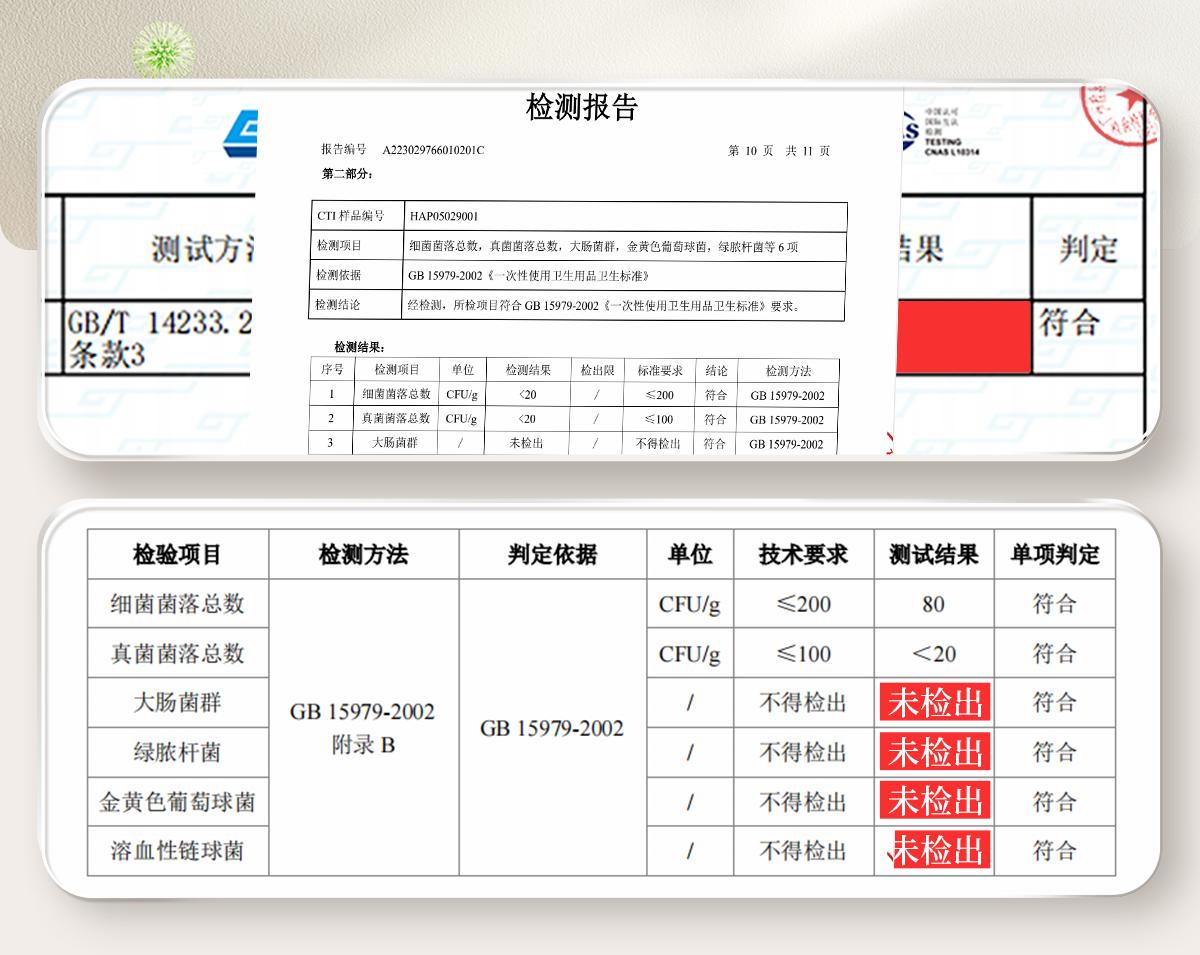Click the GB 15979-2002 附录 B cell

point(362,727)
